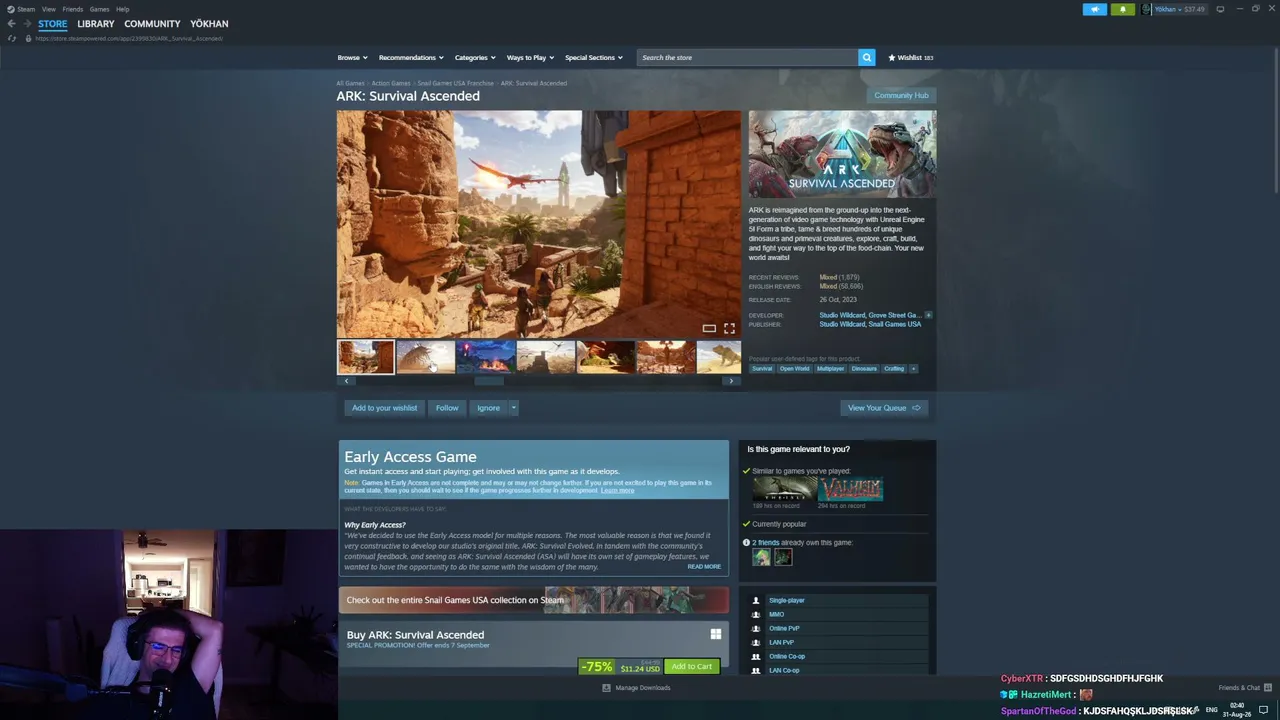Click READ MORE in the Early Access section
This screenshot has height=720, width=1280.
coord(704,567)
